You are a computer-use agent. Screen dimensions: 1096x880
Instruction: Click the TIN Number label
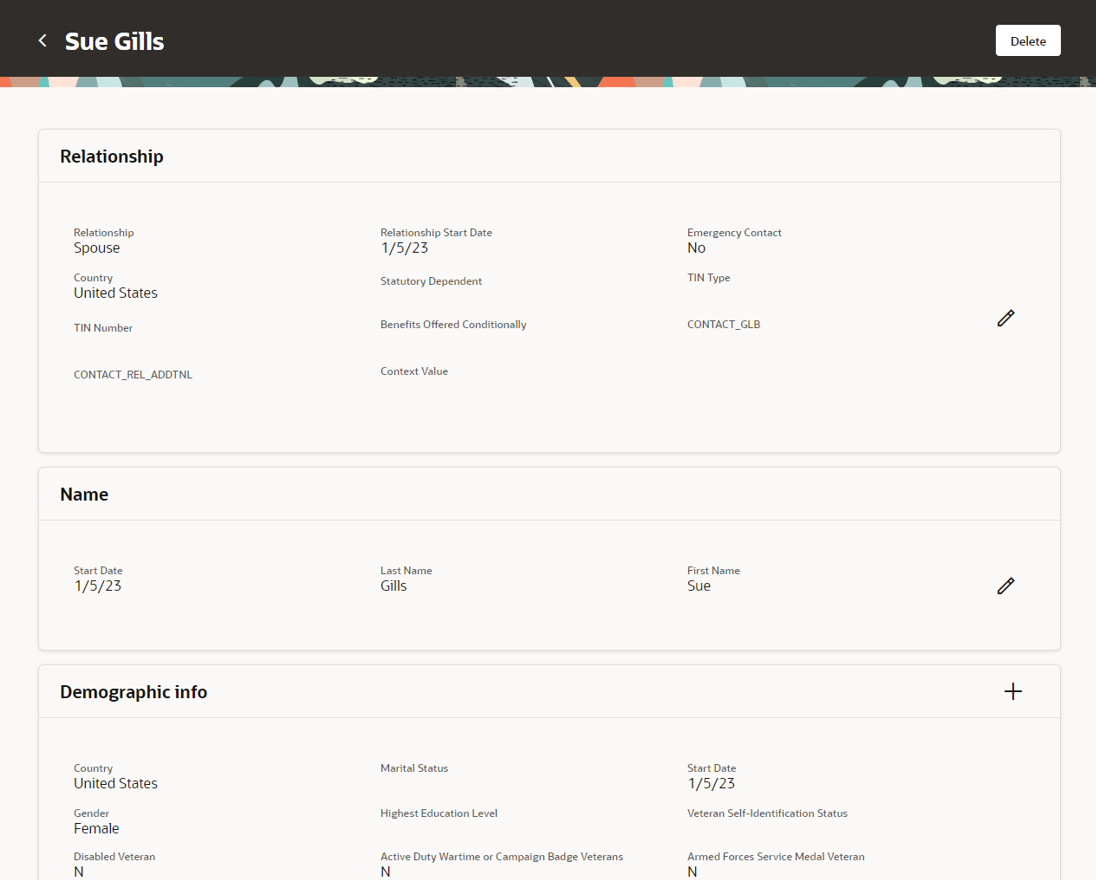tap(103, 328)
